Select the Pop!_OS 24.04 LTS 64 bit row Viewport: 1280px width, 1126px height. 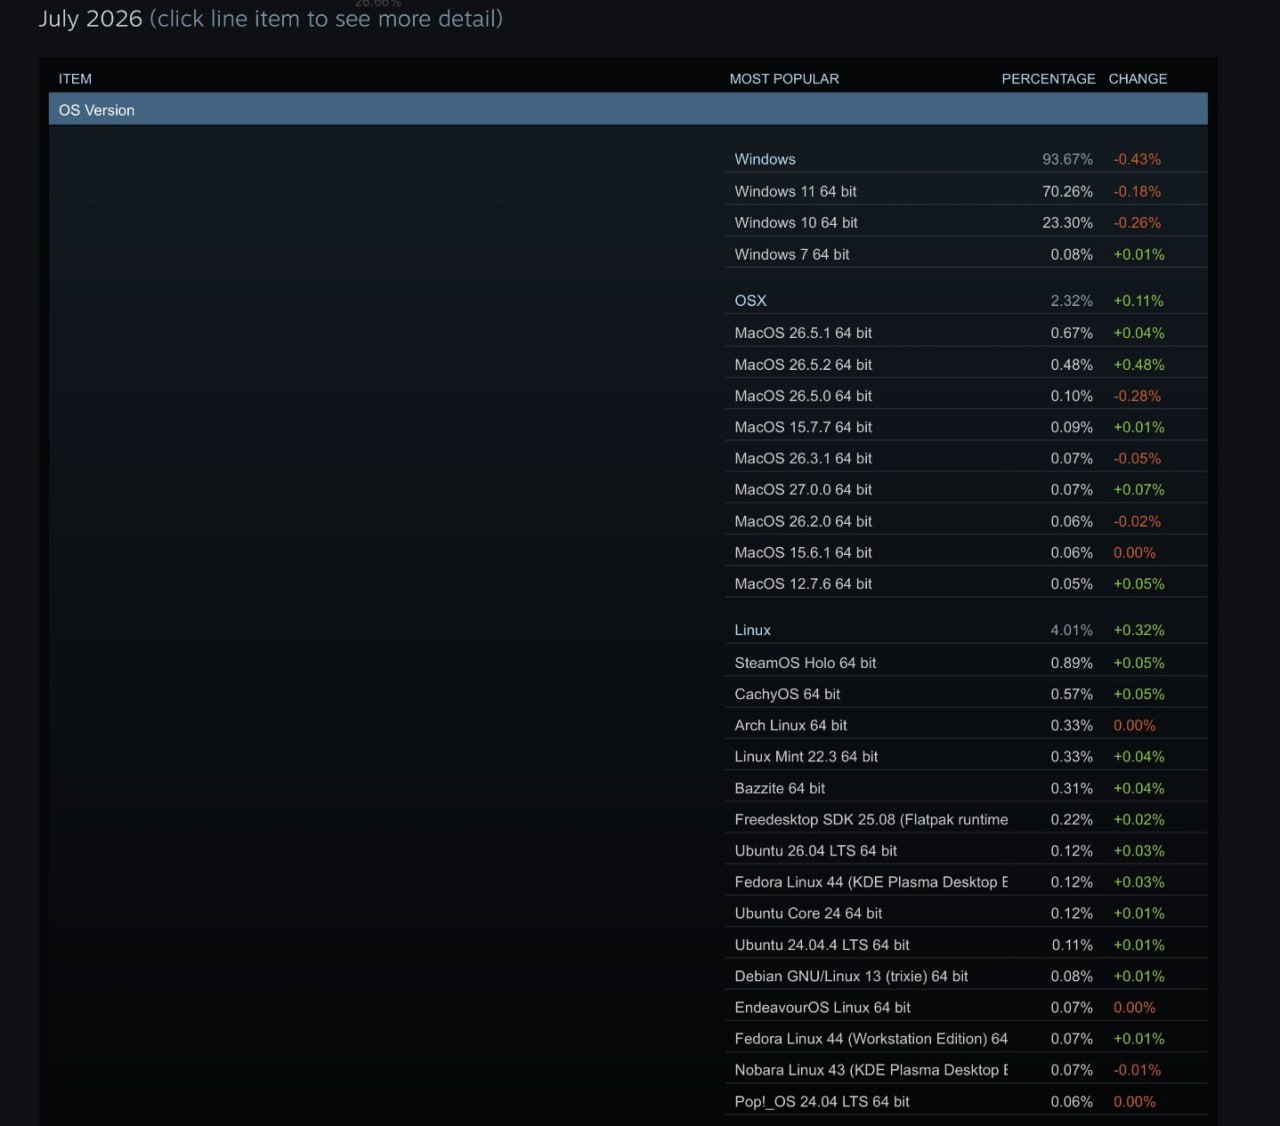click(x=966, y=1101)
